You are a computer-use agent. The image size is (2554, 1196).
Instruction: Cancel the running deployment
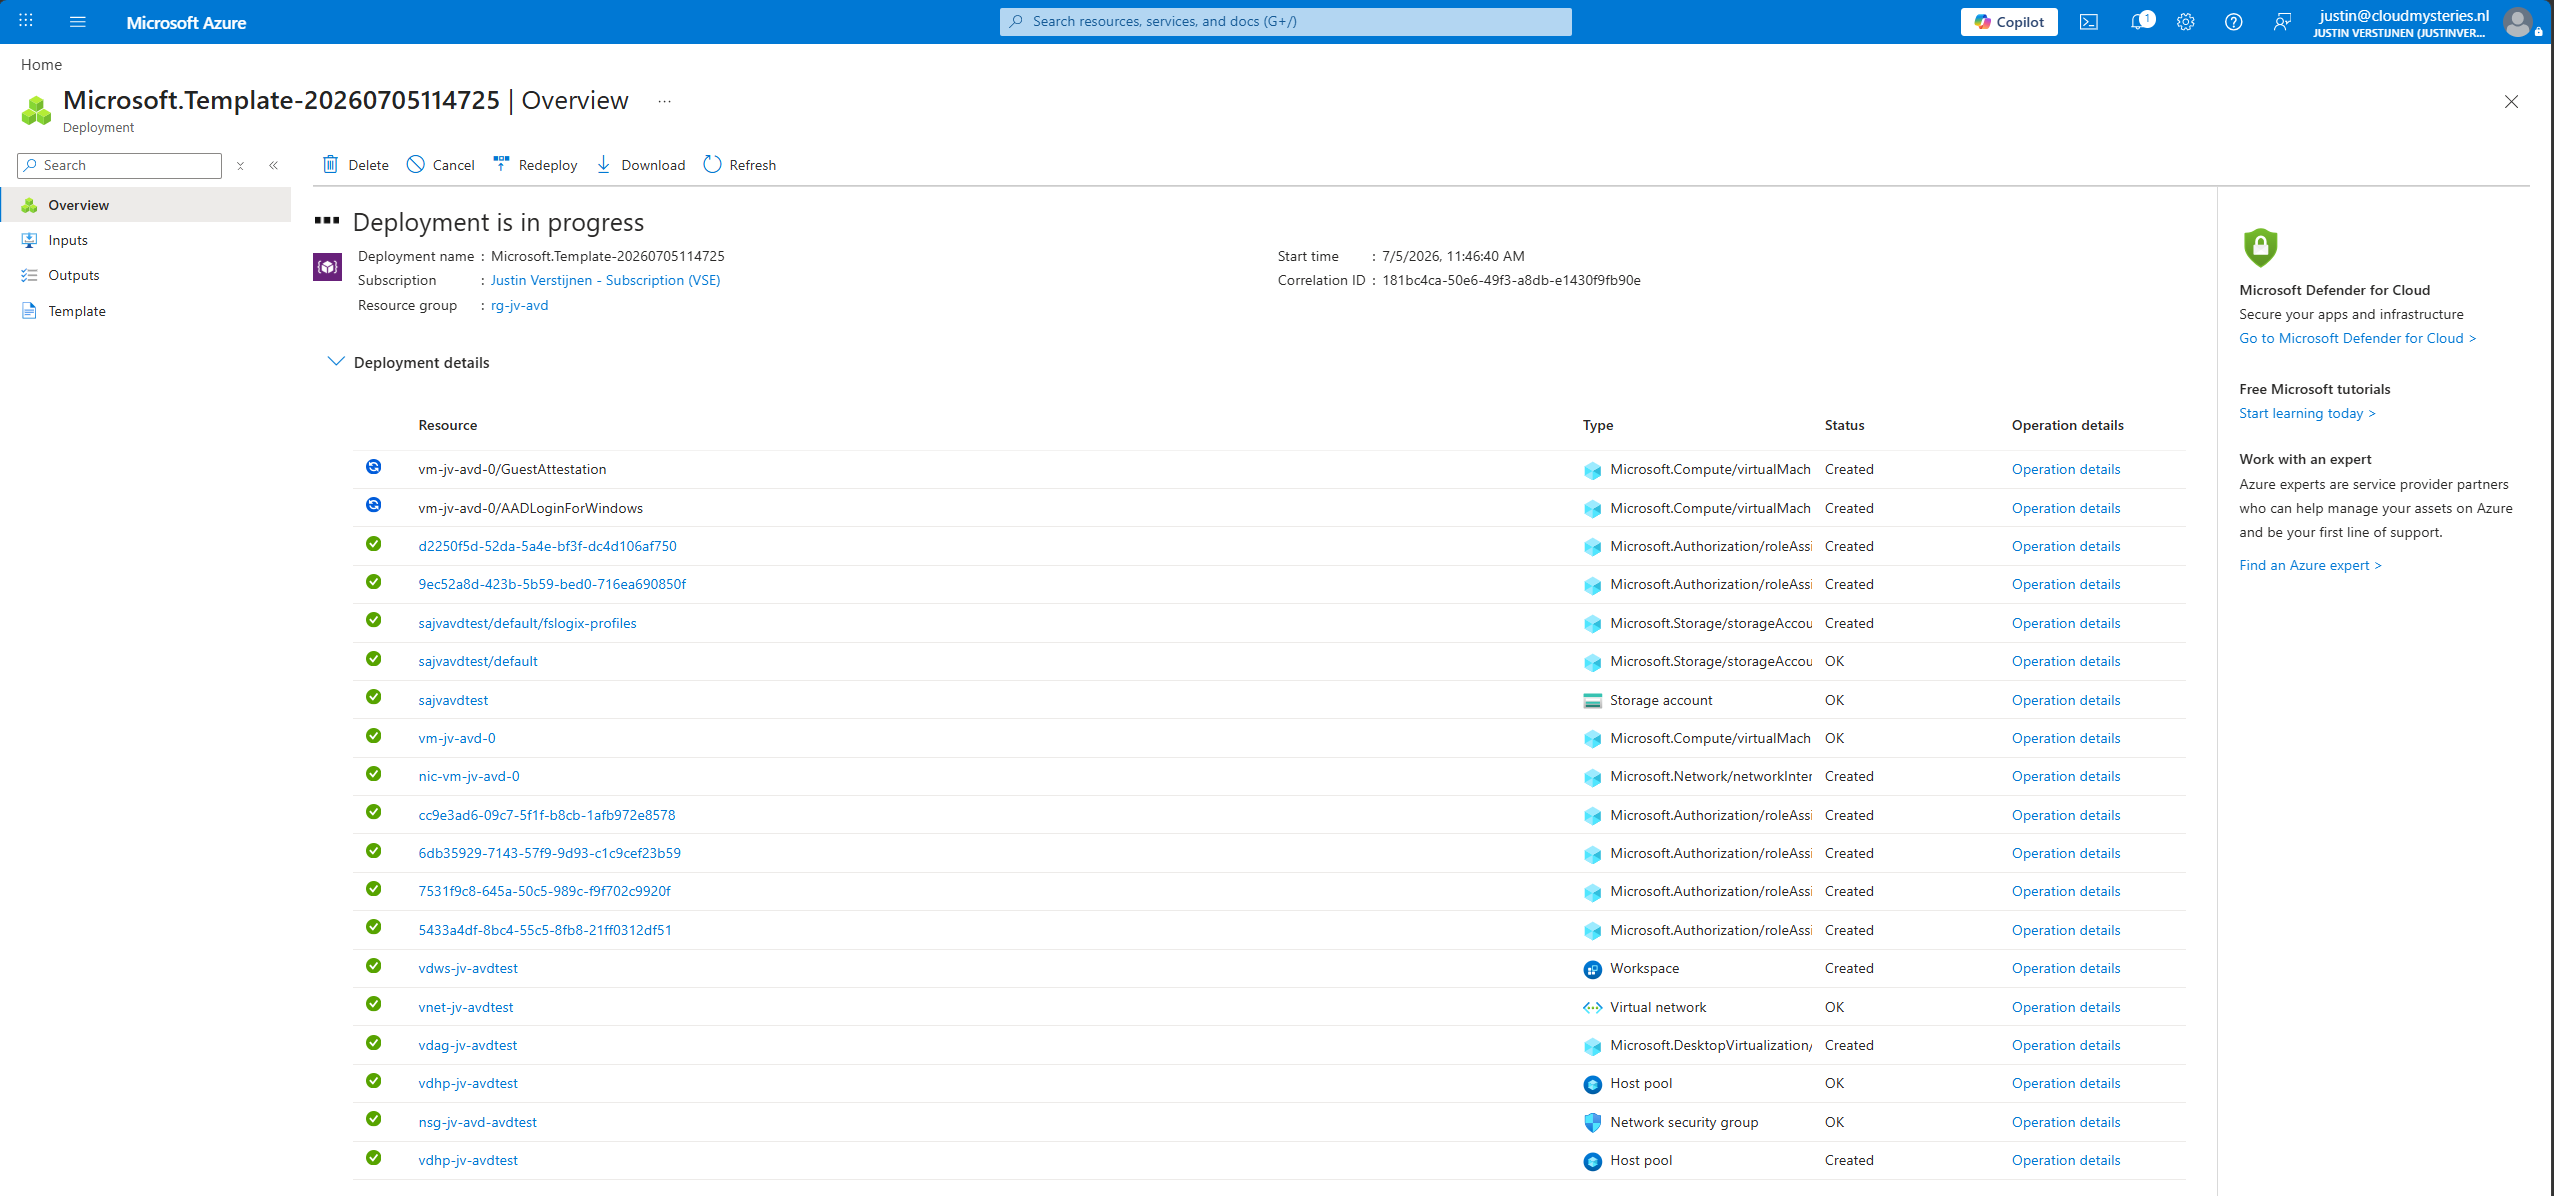click(441, 165)
